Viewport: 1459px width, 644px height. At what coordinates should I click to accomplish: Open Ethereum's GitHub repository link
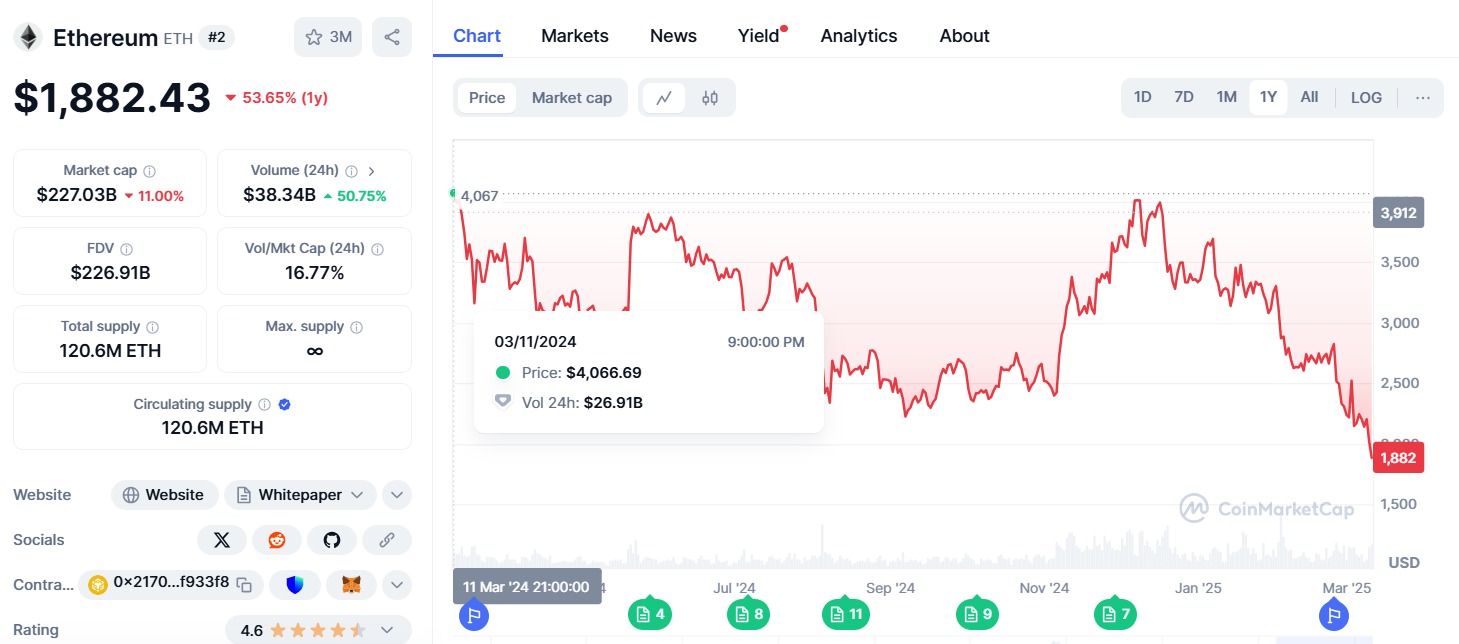(x=332, y=540)
